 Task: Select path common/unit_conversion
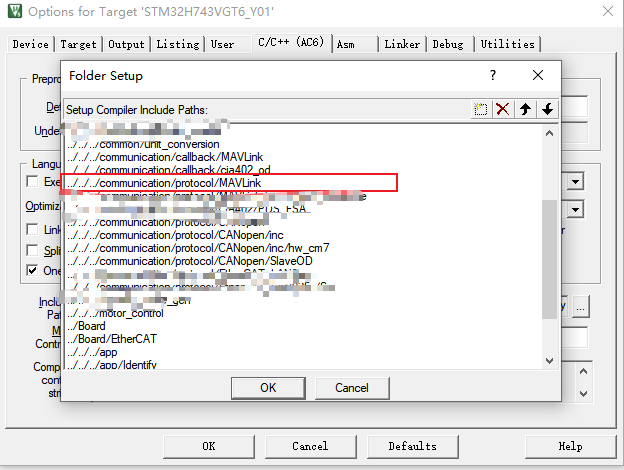(x=143, y=144)
